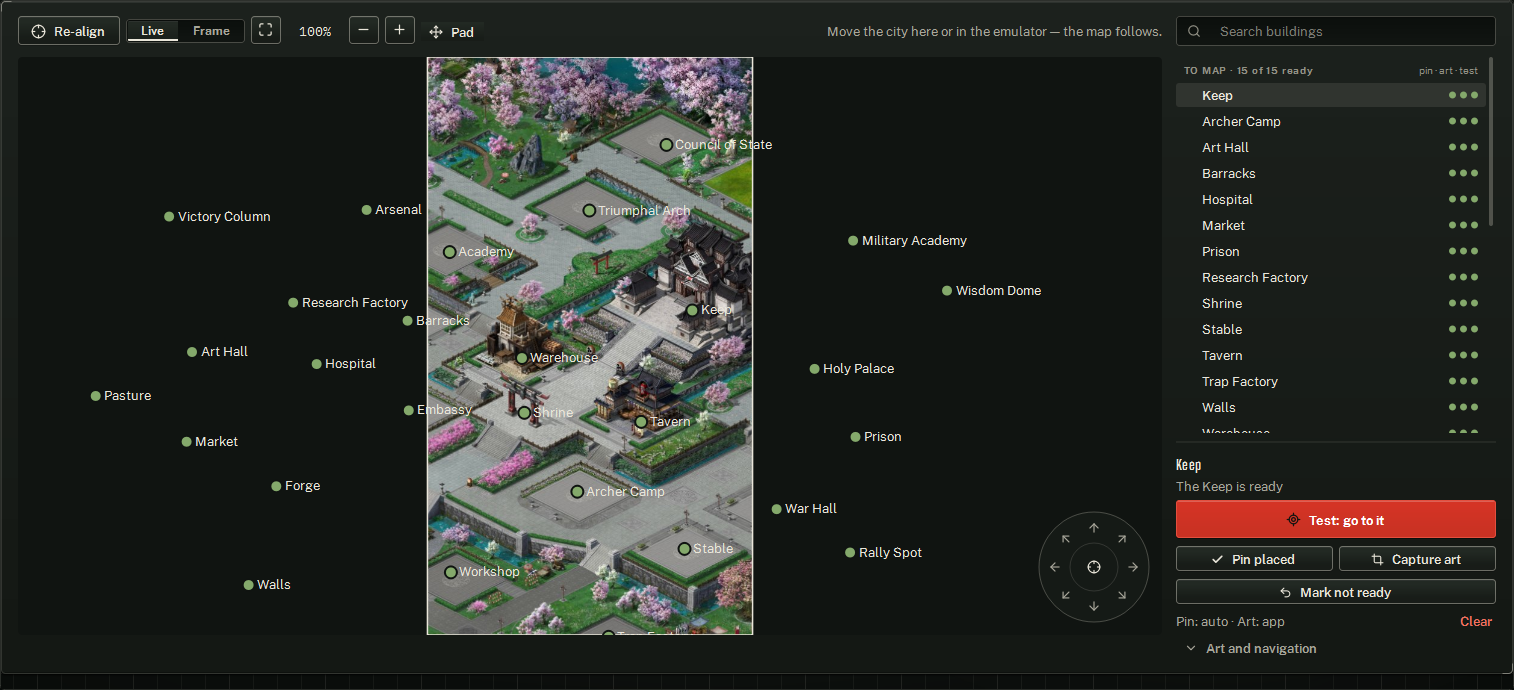This screenshot has height=690, width=1514.
Task: Click the Mark not ready button
Action: [1336, 592]
